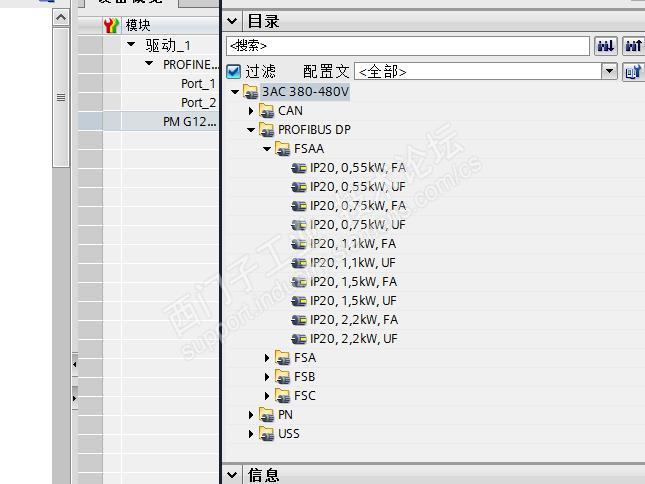Select the text IP20, 0,55kW, FA
645x484 pixels.
(357, 168)
